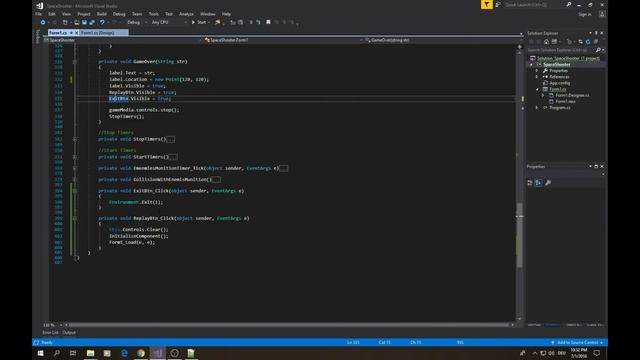This screenshot has width=640, height=360.
Task: Open Google Chrome from the taskbar
Action: 141,353
